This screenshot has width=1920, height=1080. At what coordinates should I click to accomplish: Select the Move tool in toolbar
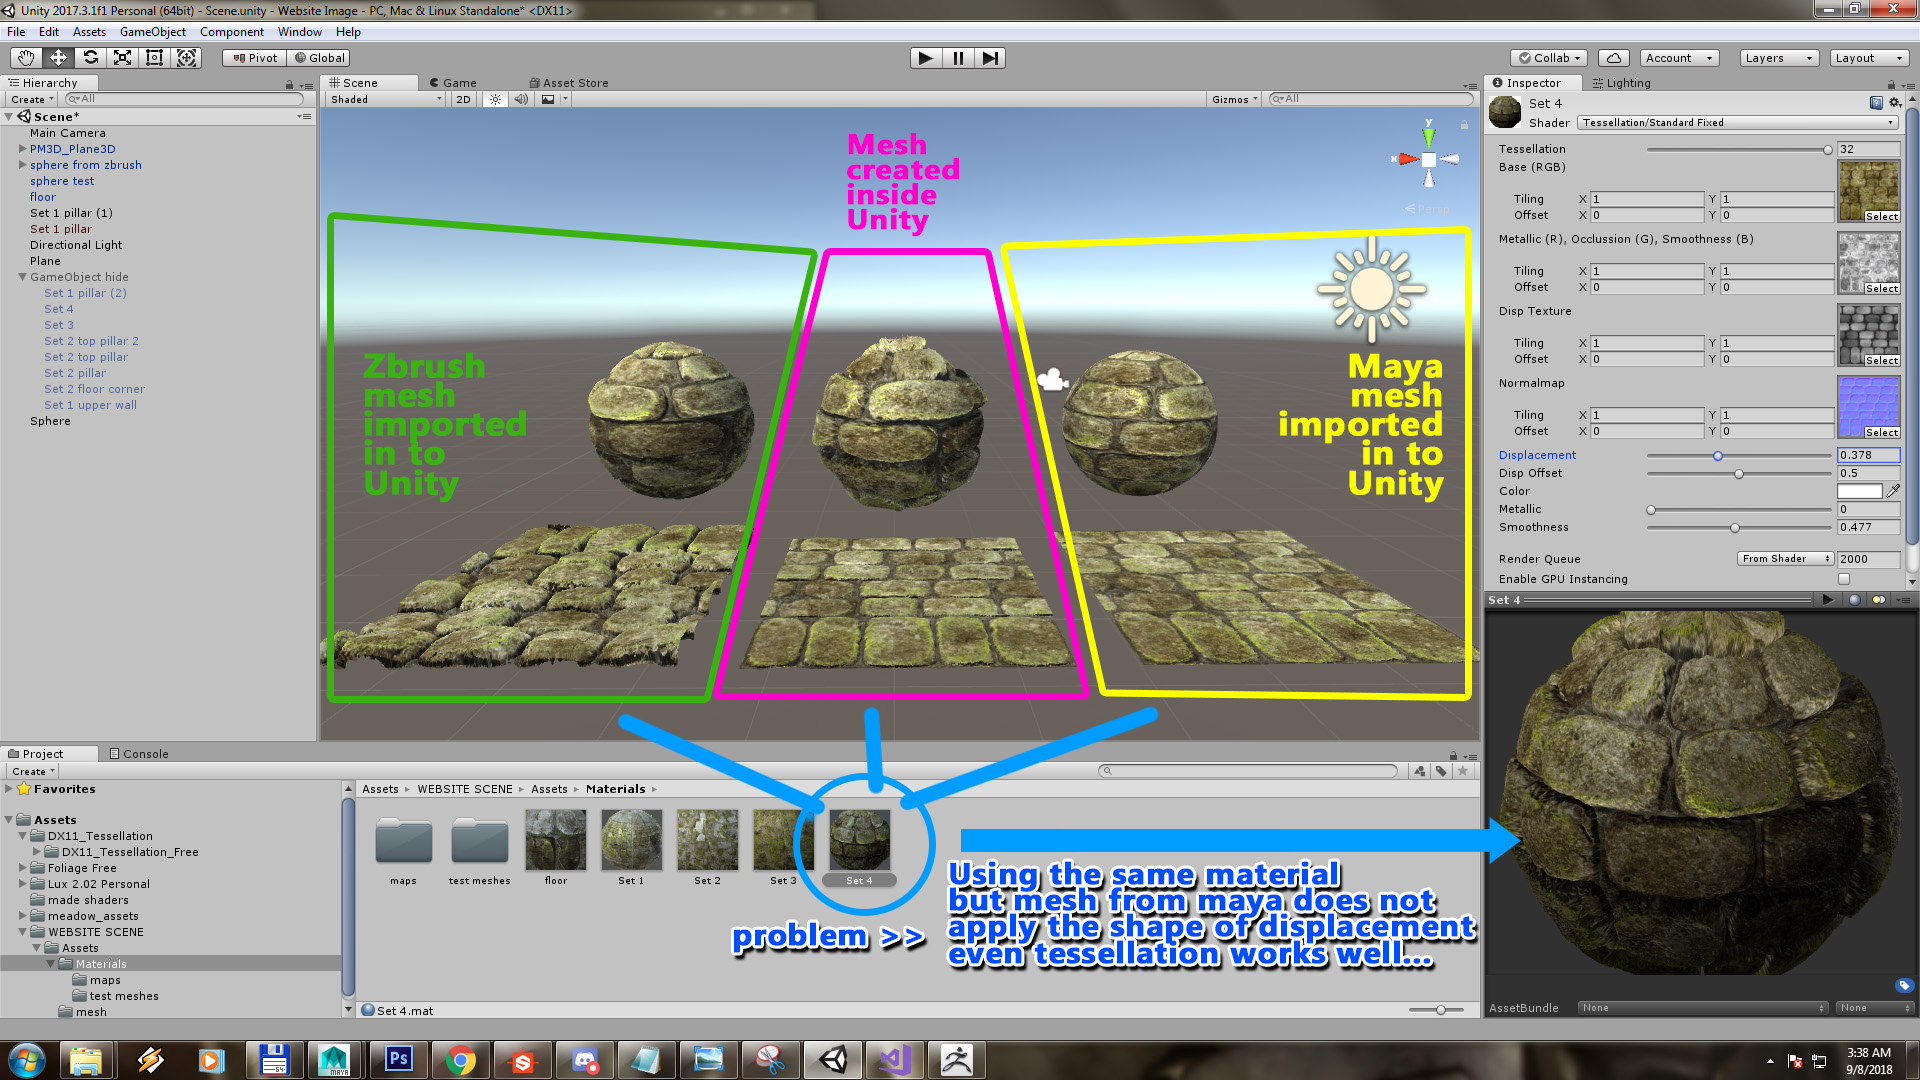point(58,58)
